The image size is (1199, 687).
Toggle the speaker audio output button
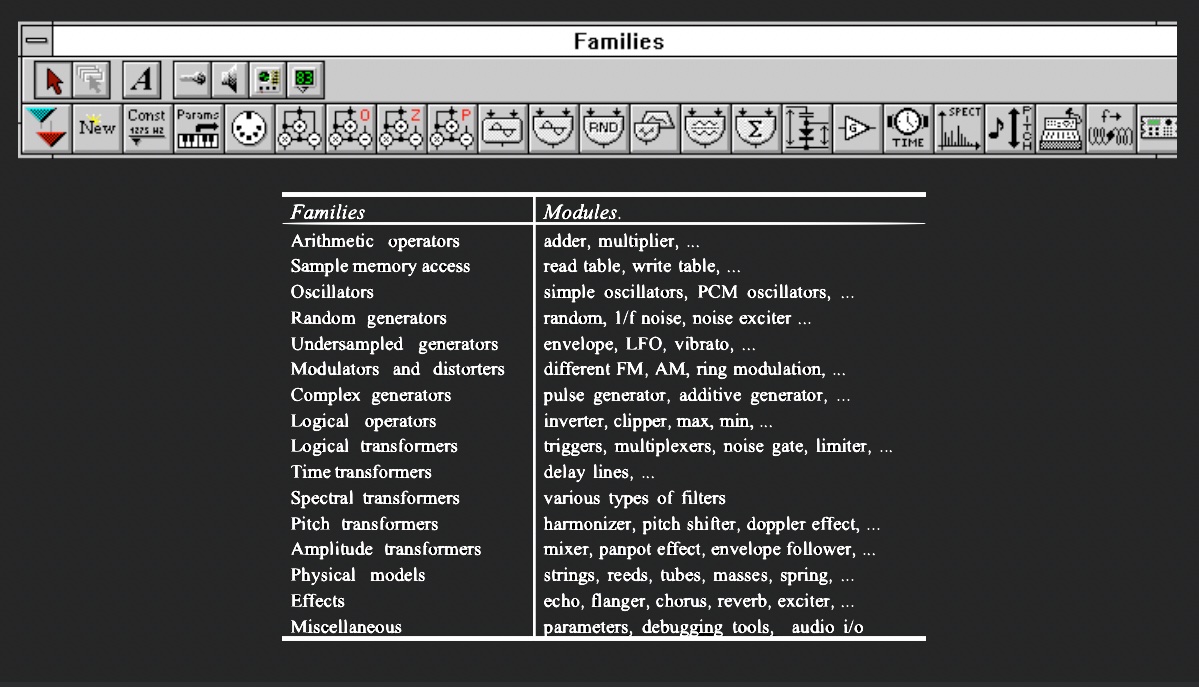point(229,79)
